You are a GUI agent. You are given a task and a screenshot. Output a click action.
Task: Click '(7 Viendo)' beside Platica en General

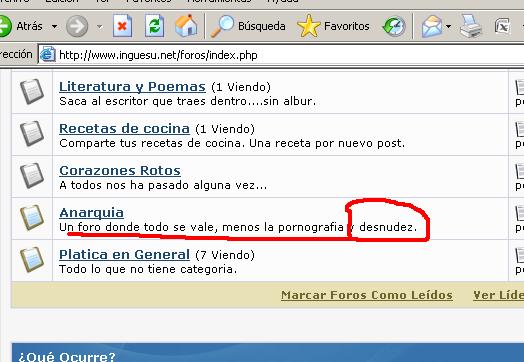pos(225,255)
